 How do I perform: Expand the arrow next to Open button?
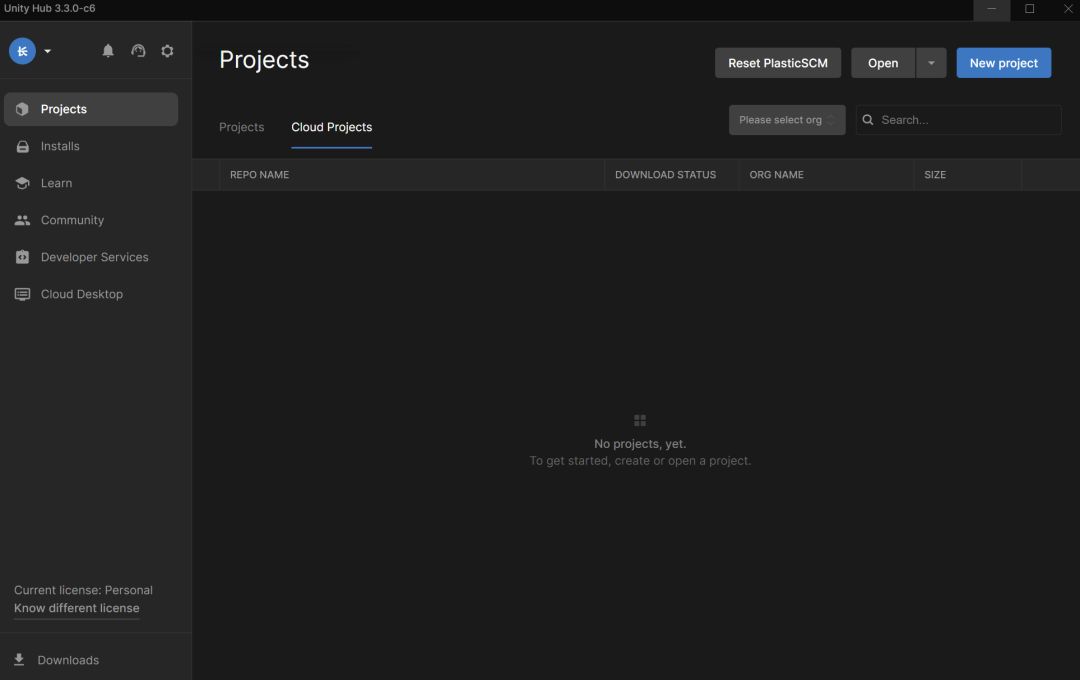[x=931, y=63]
